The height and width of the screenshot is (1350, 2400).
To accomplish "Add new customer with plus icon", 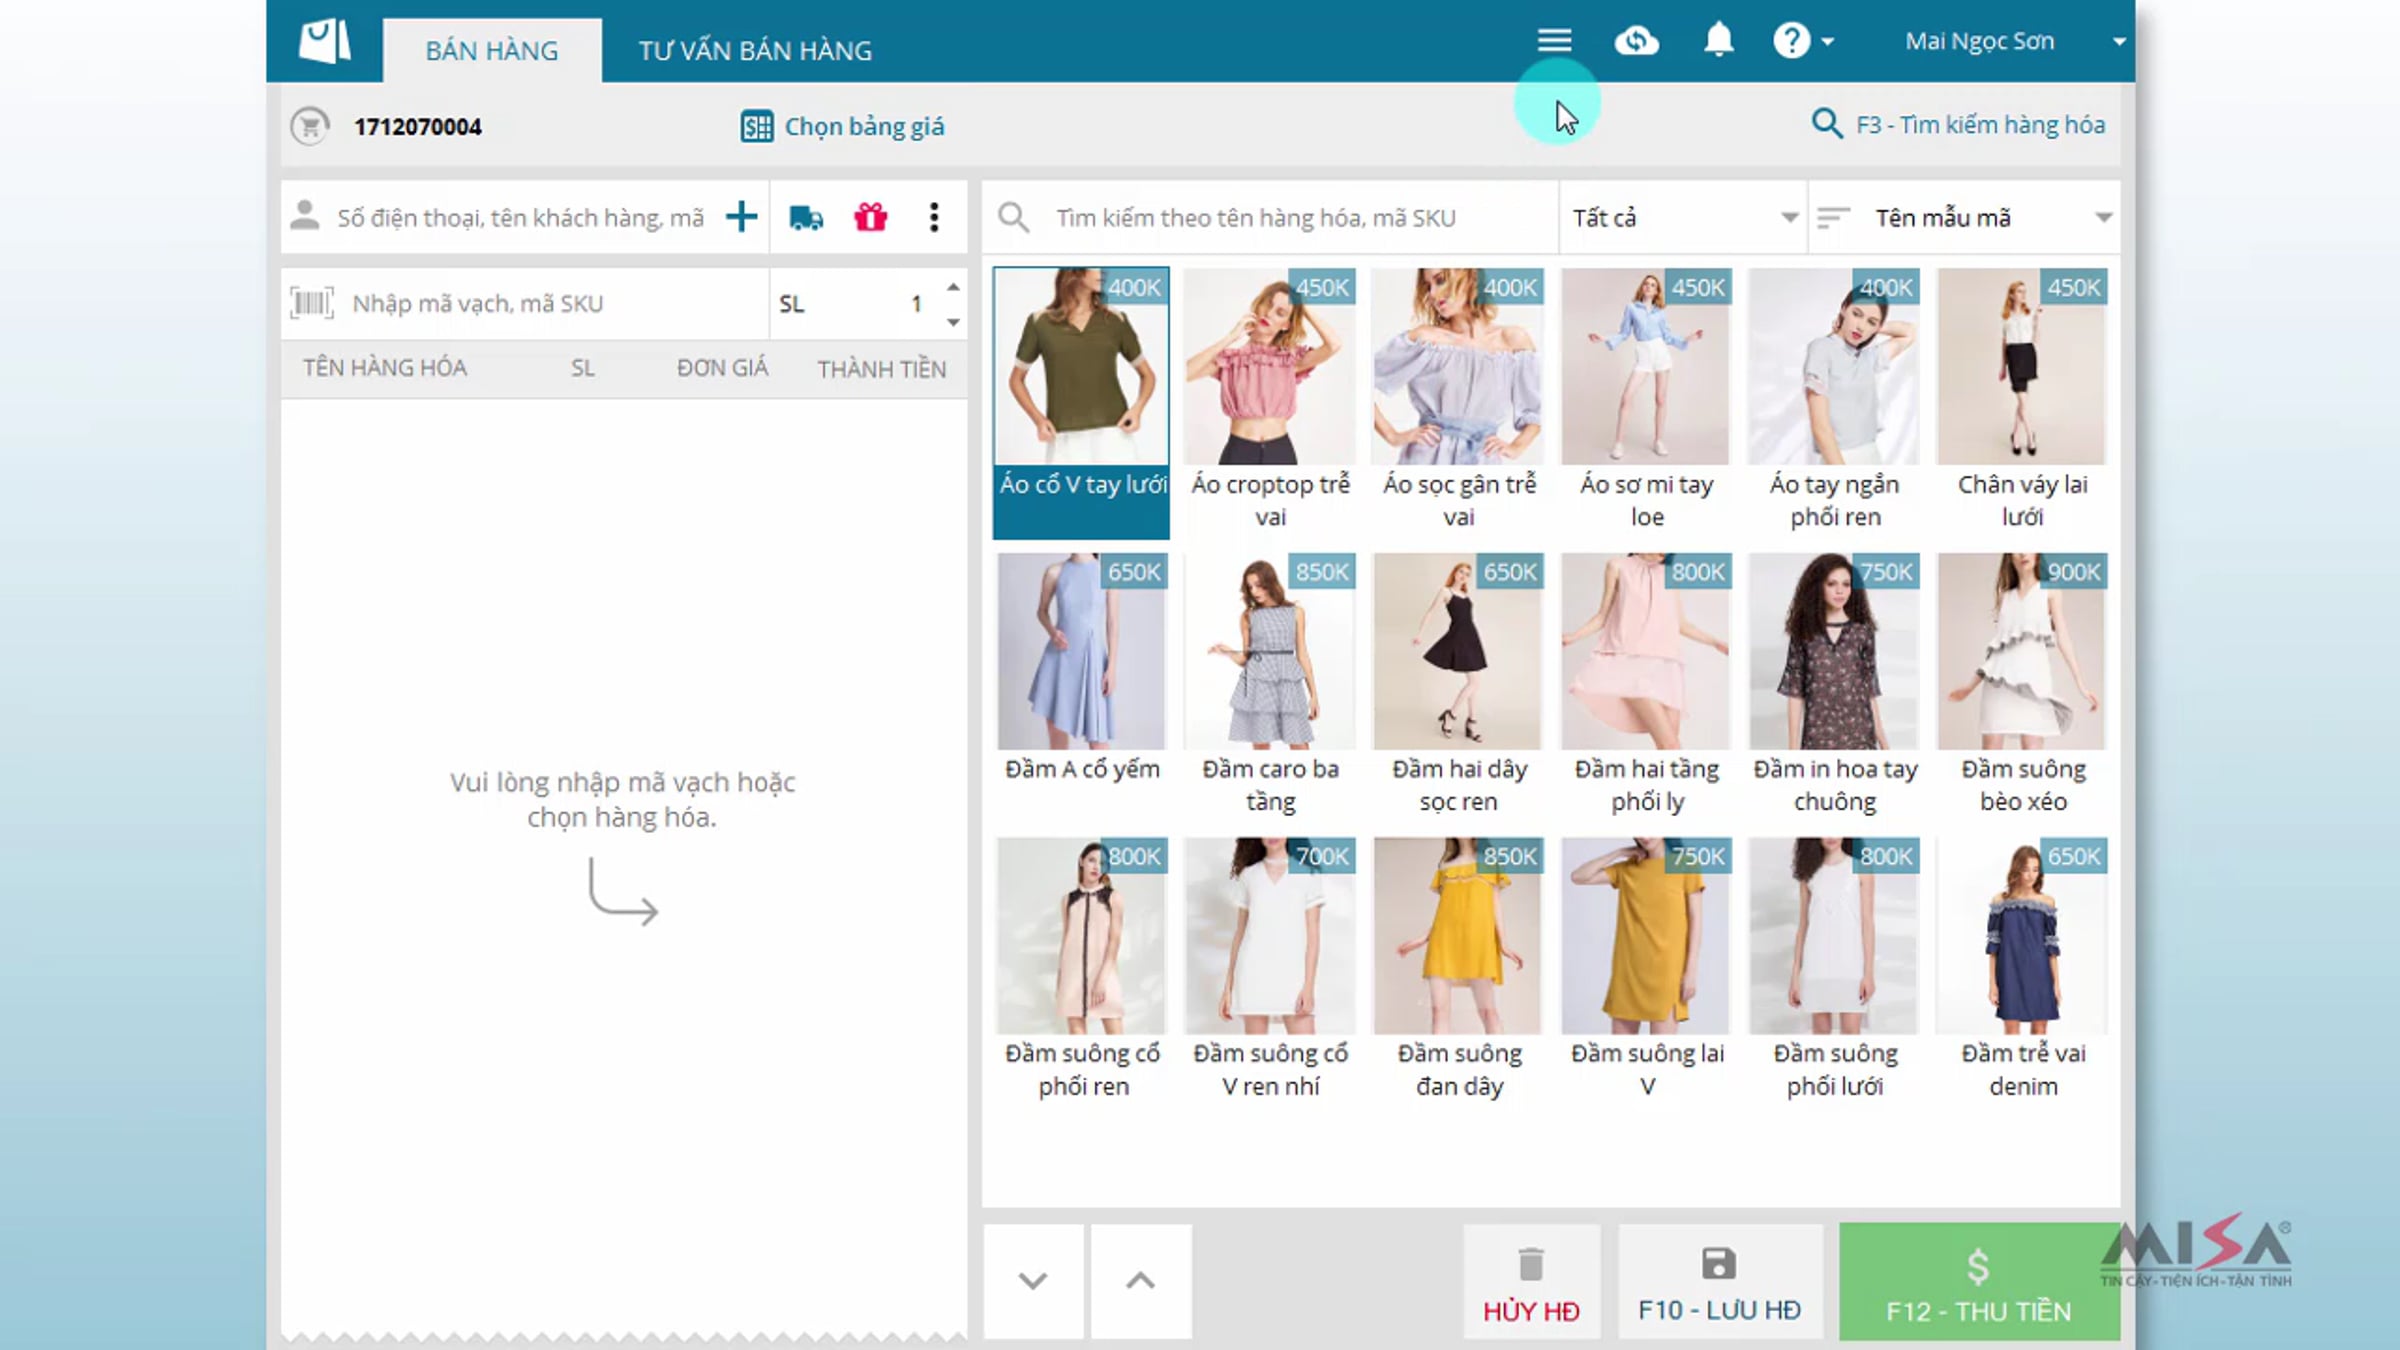I will (x=741, y=216).
